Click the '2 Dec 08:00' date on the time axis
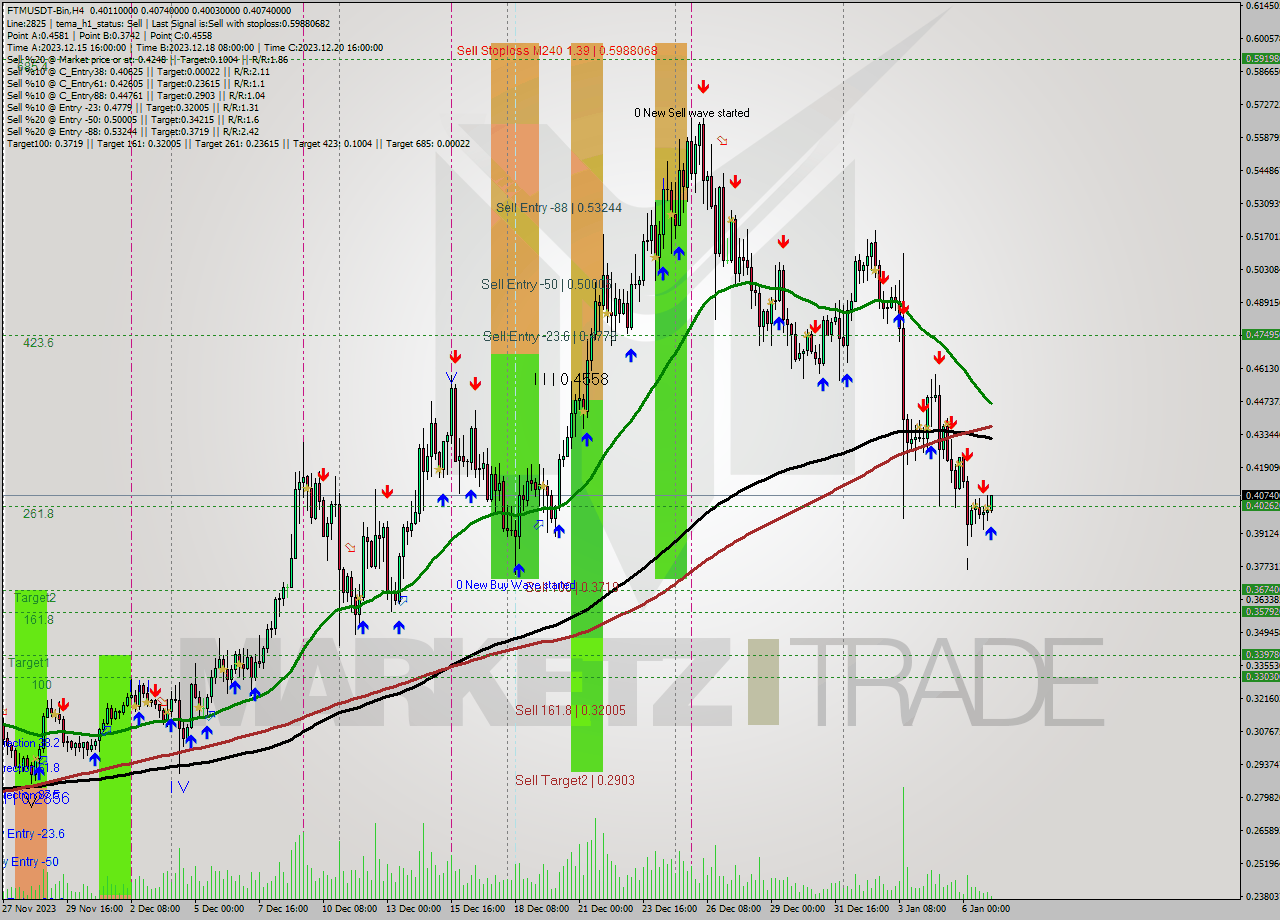The height and width of the screenshot is (920, 1280). (154, 909)
